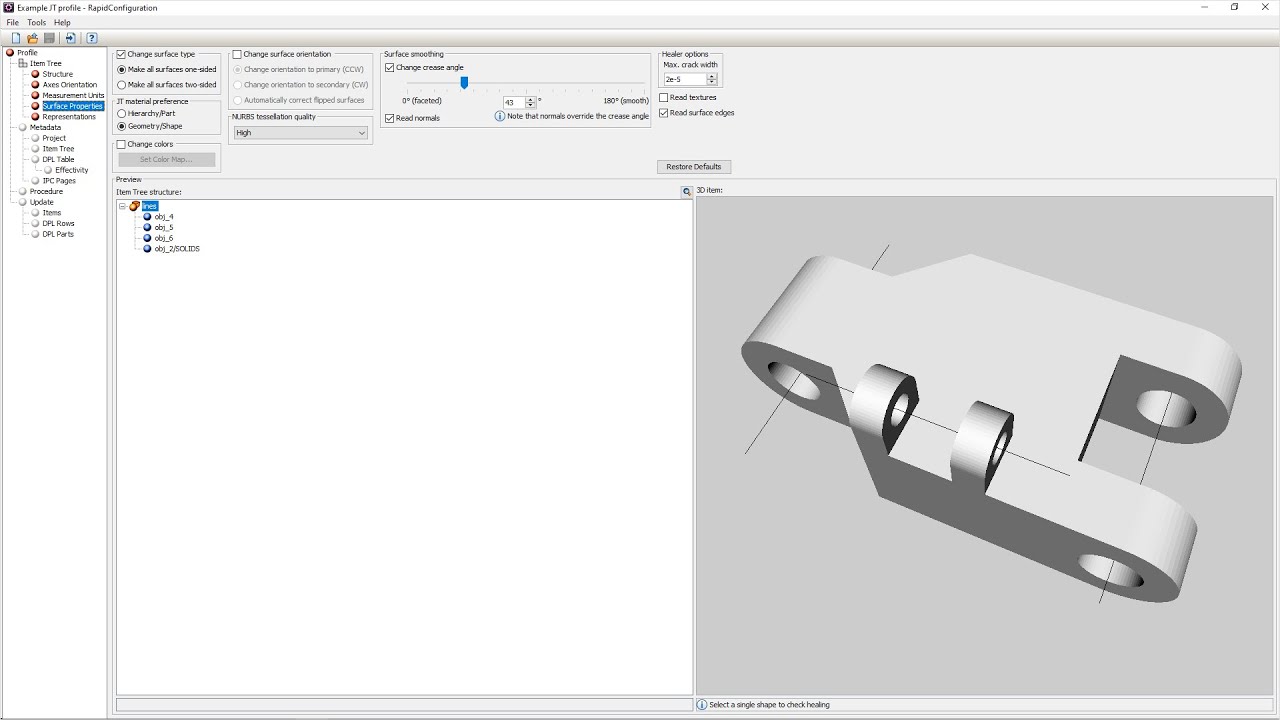This screenshot has width=1280, height=720.
Task: Click the lines assembly icon in preview tree
Action: coord(135,206)
